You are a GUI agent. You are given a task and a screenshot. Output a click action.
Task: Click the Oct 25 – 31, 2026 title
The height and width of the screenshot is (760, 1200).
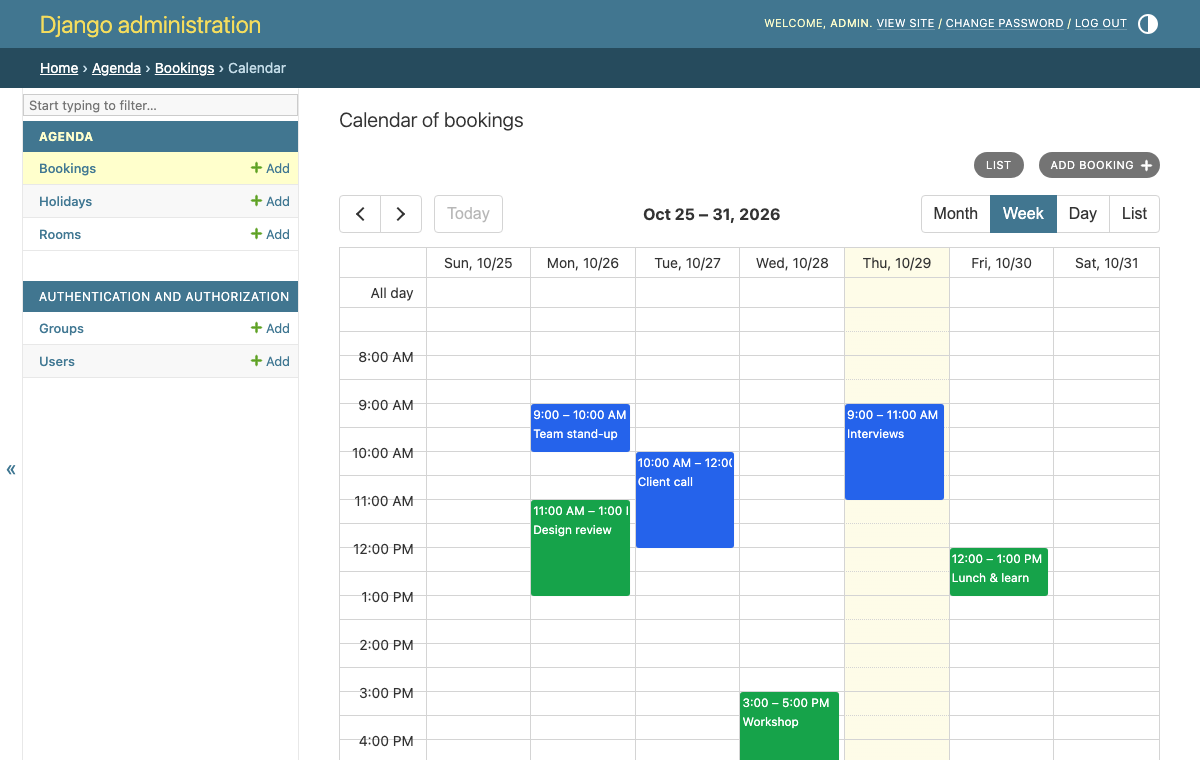711,214
